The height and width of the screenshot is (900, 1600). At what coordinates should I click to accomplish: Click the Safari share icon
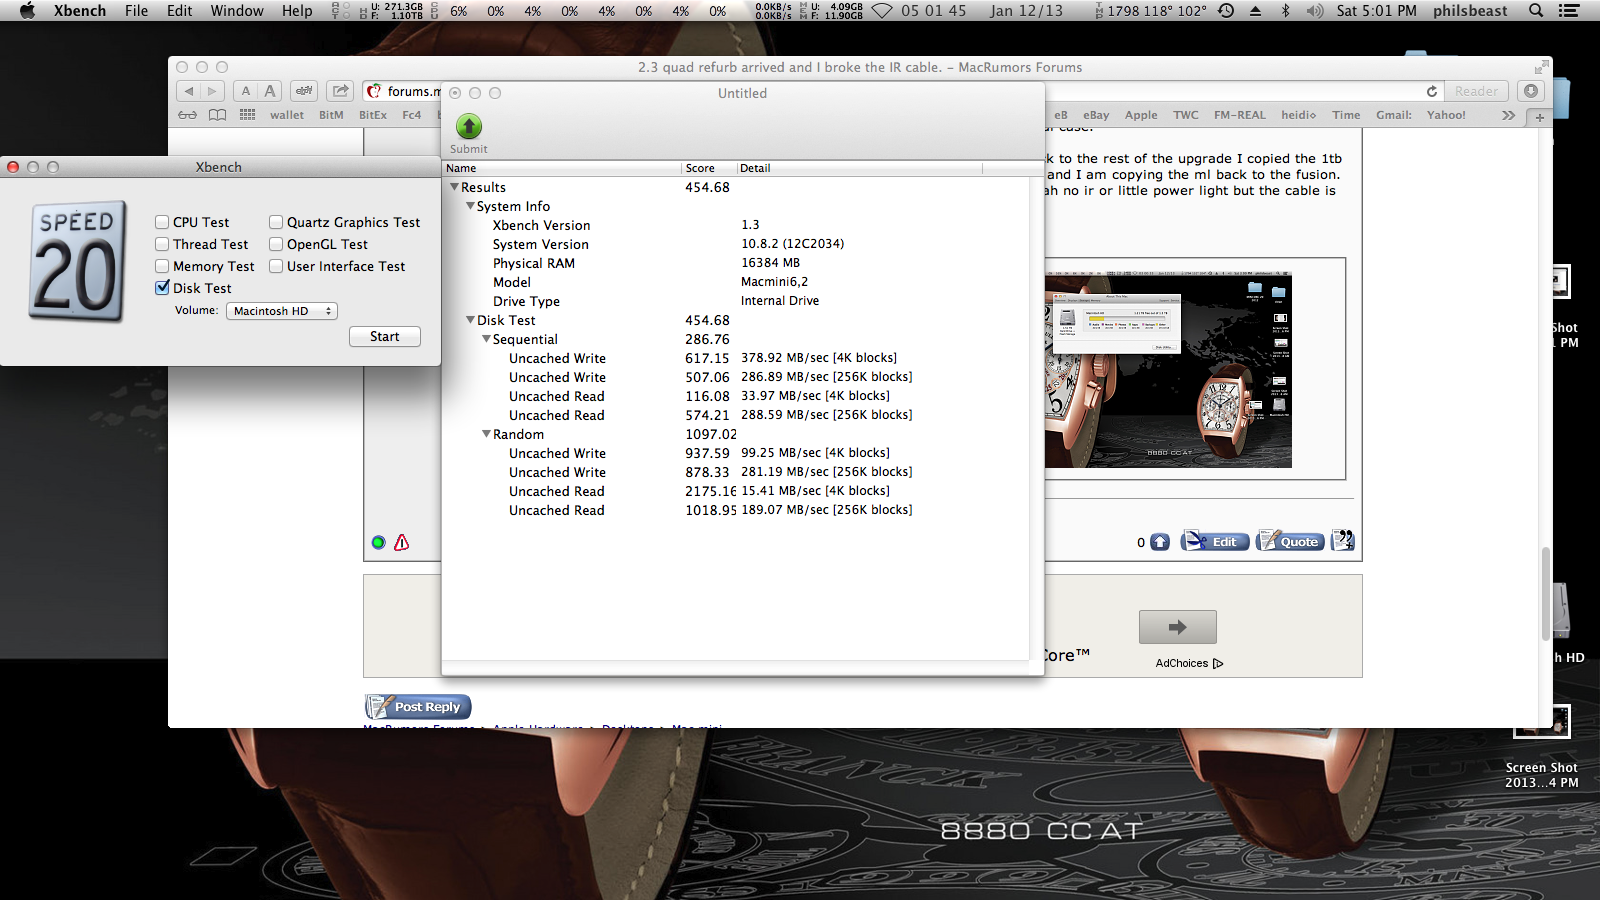341,91
